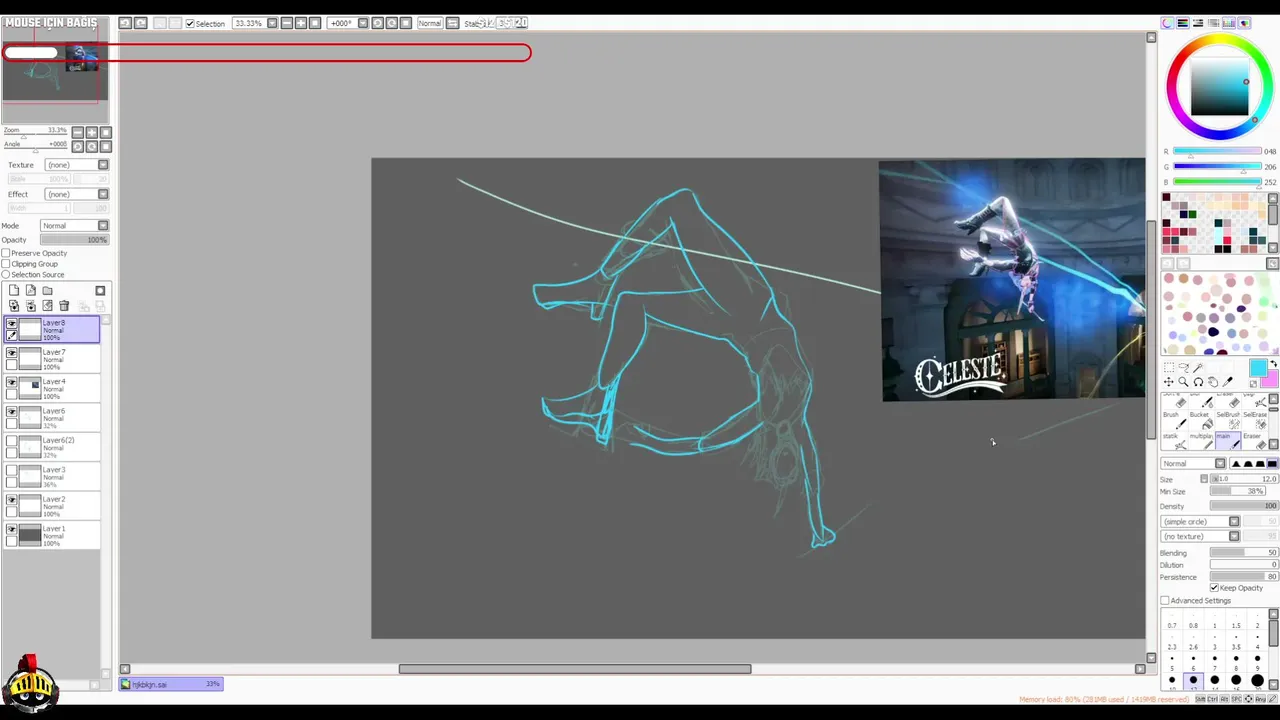Select the Zoom magnifier tool
The height and width of the screenshot is (720, 1280).
pyautogui.click(x=1183, y=382)
